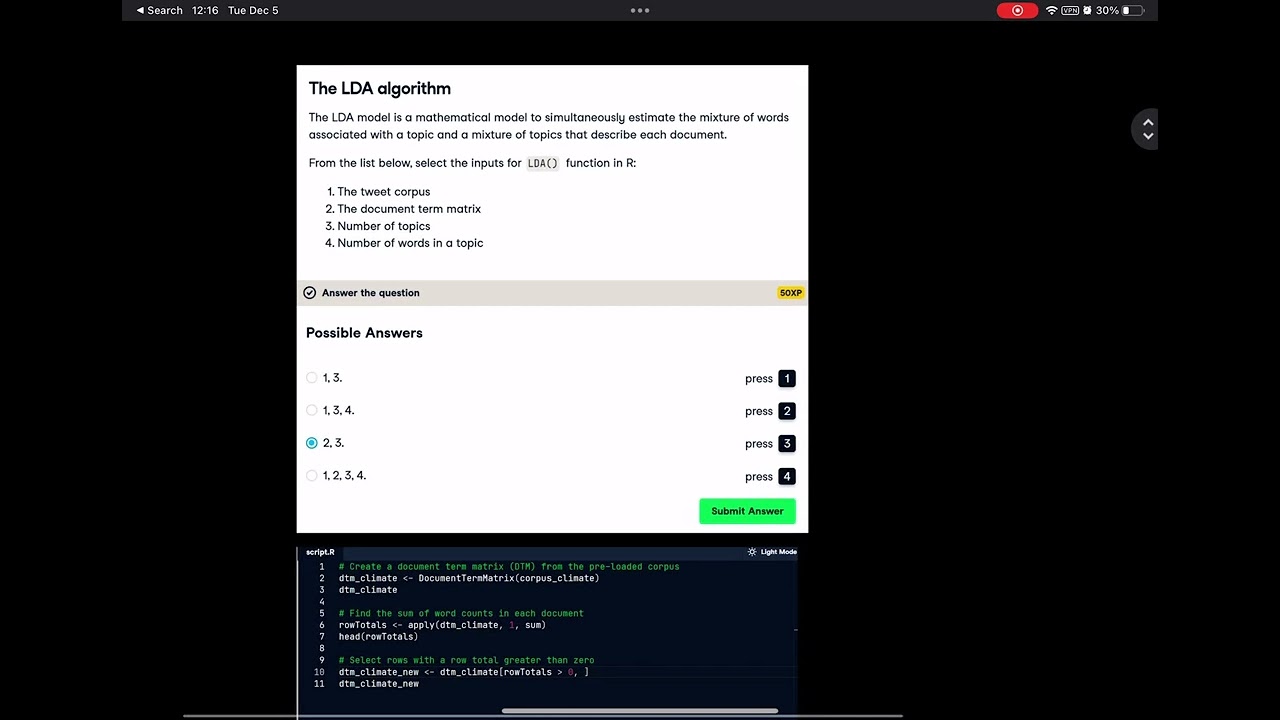Tap the VPN status indicator
1280x720 pixels.
pos(1070,10)
